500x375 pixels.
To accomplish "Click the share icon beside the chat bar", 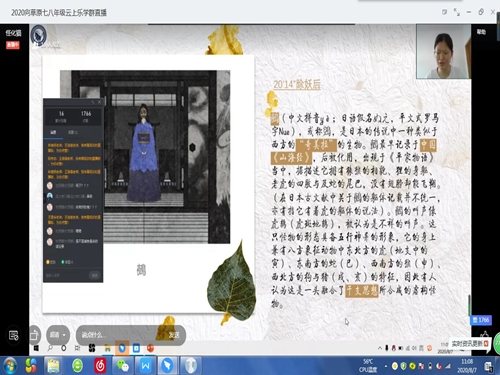I will (x=34, y=335).
